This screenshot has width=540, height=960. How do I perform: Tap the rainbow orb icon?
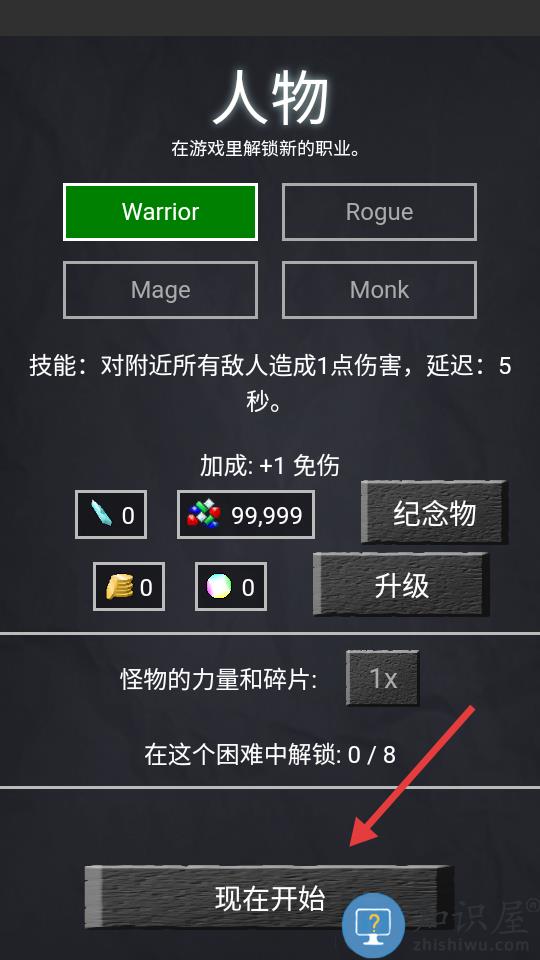pos(219,587)
